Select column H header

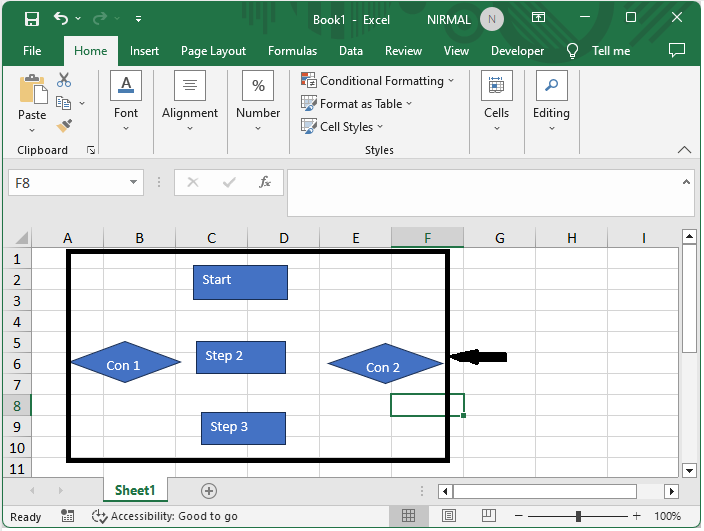pyautogui.click(x=572, y=237)
